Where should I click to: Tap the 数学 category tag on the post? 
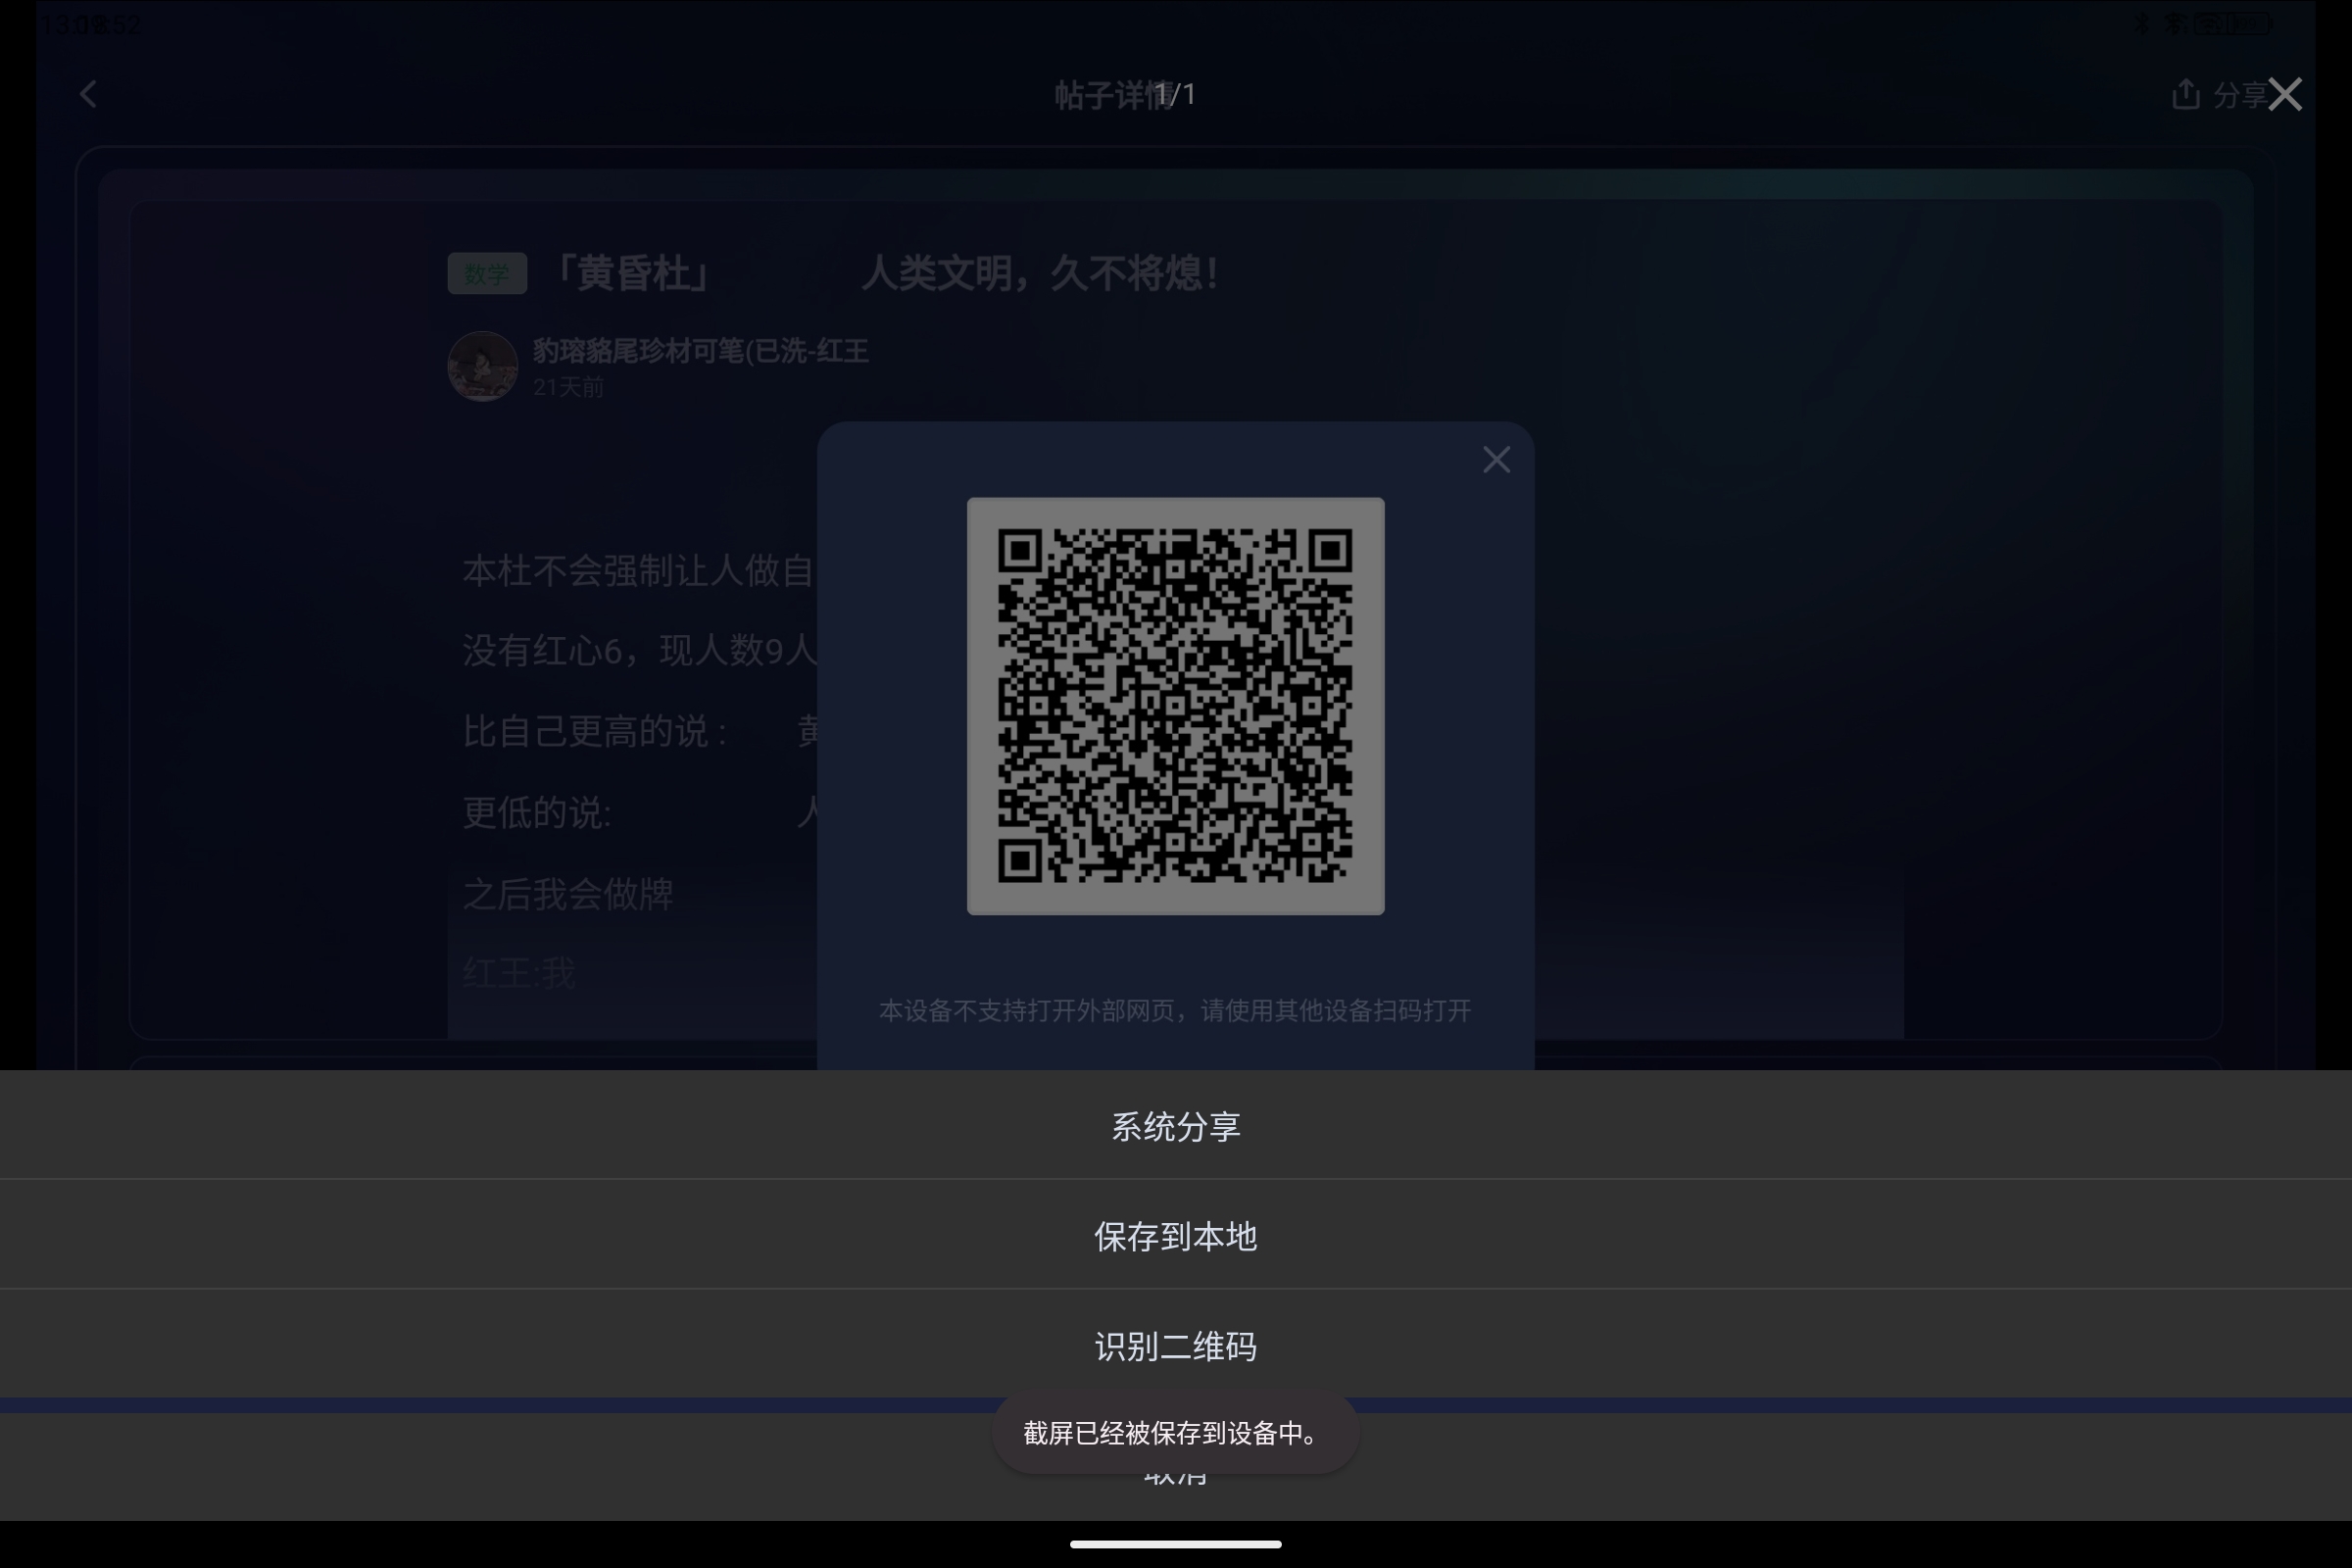click(x=487, y=272)
